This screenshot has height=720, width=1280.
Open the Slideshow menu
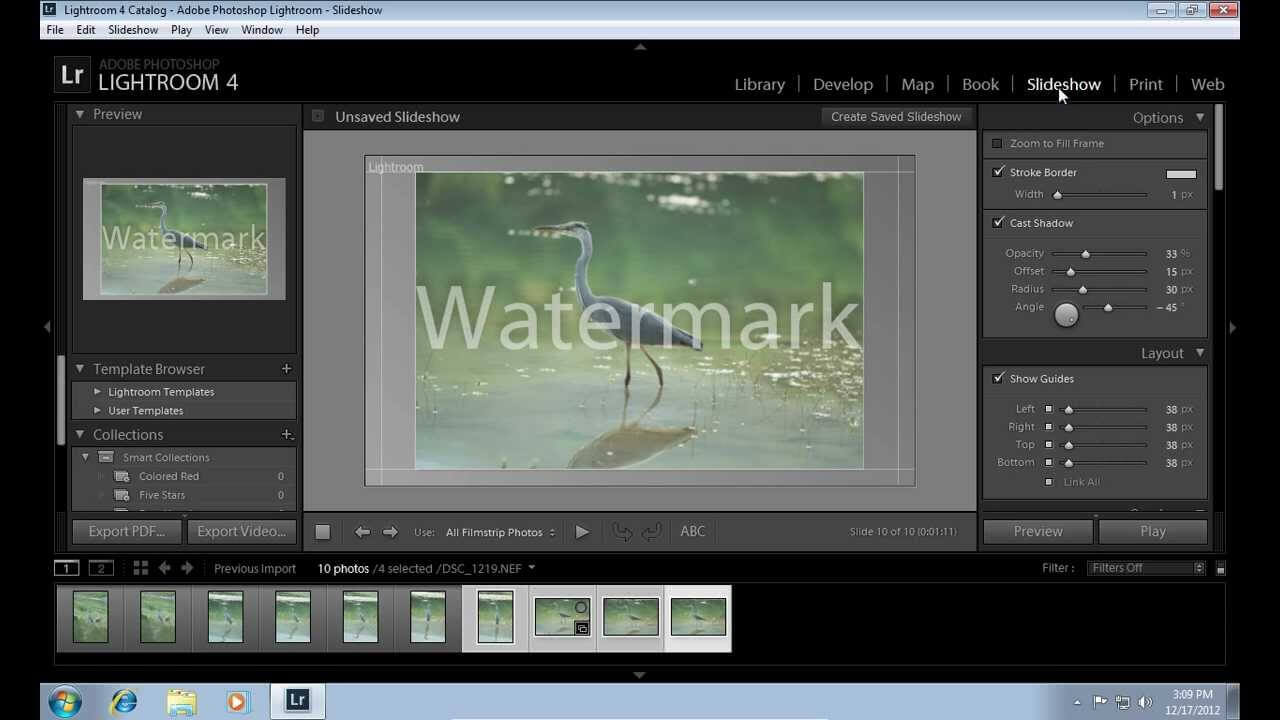click(133, 30)
